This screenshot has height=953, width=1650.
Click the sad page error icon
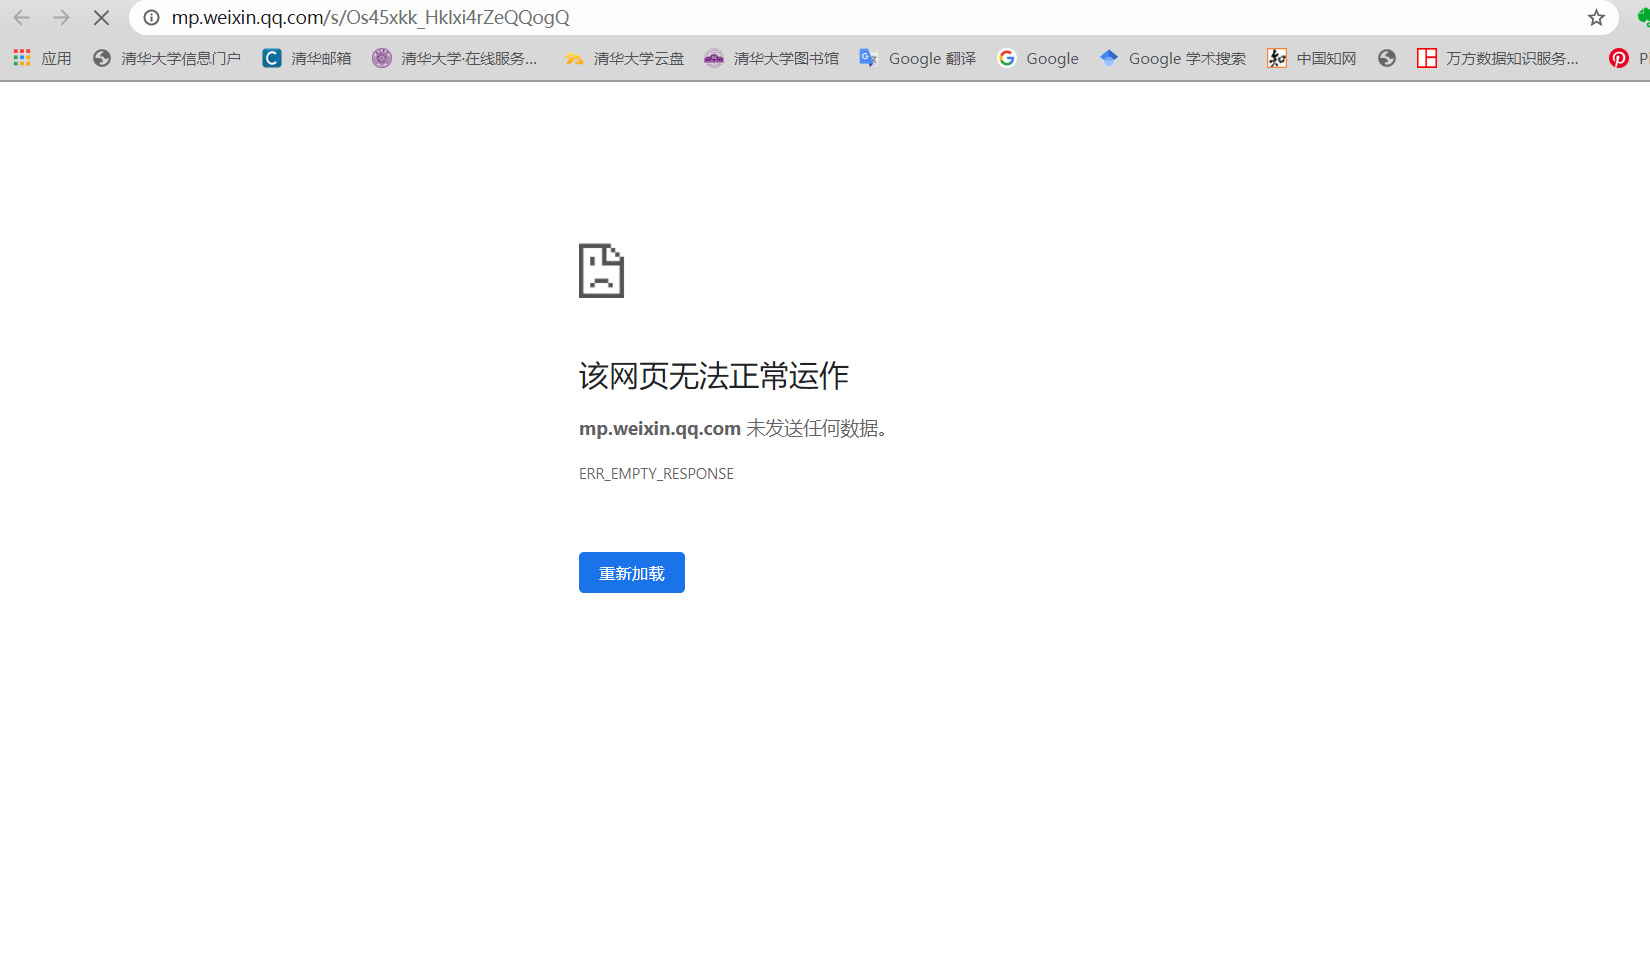point(601,270)
